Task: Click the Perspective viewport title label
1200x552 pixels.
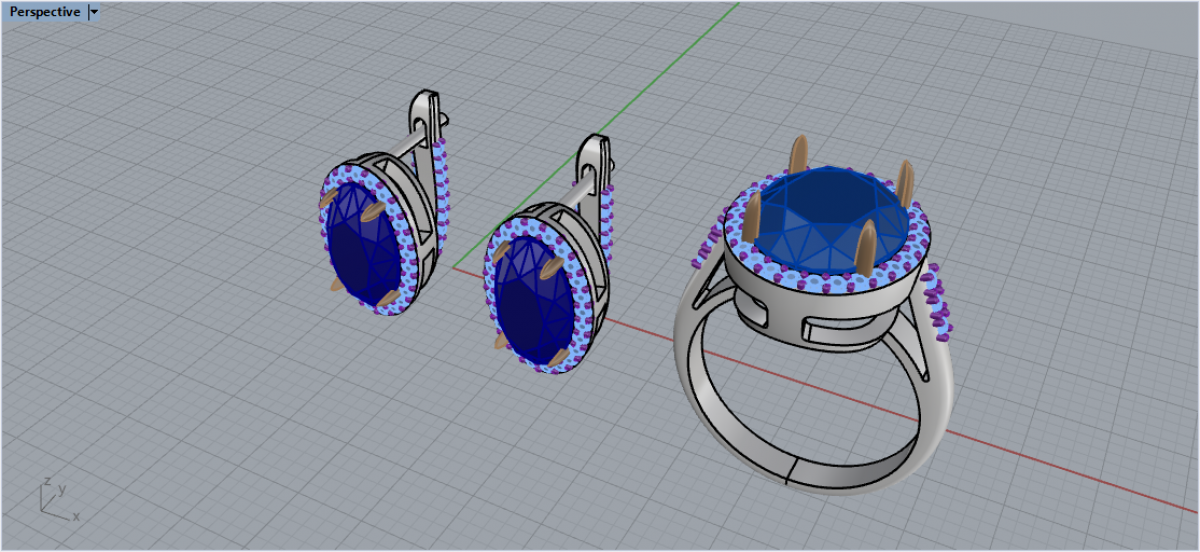Action: [45, 12]
